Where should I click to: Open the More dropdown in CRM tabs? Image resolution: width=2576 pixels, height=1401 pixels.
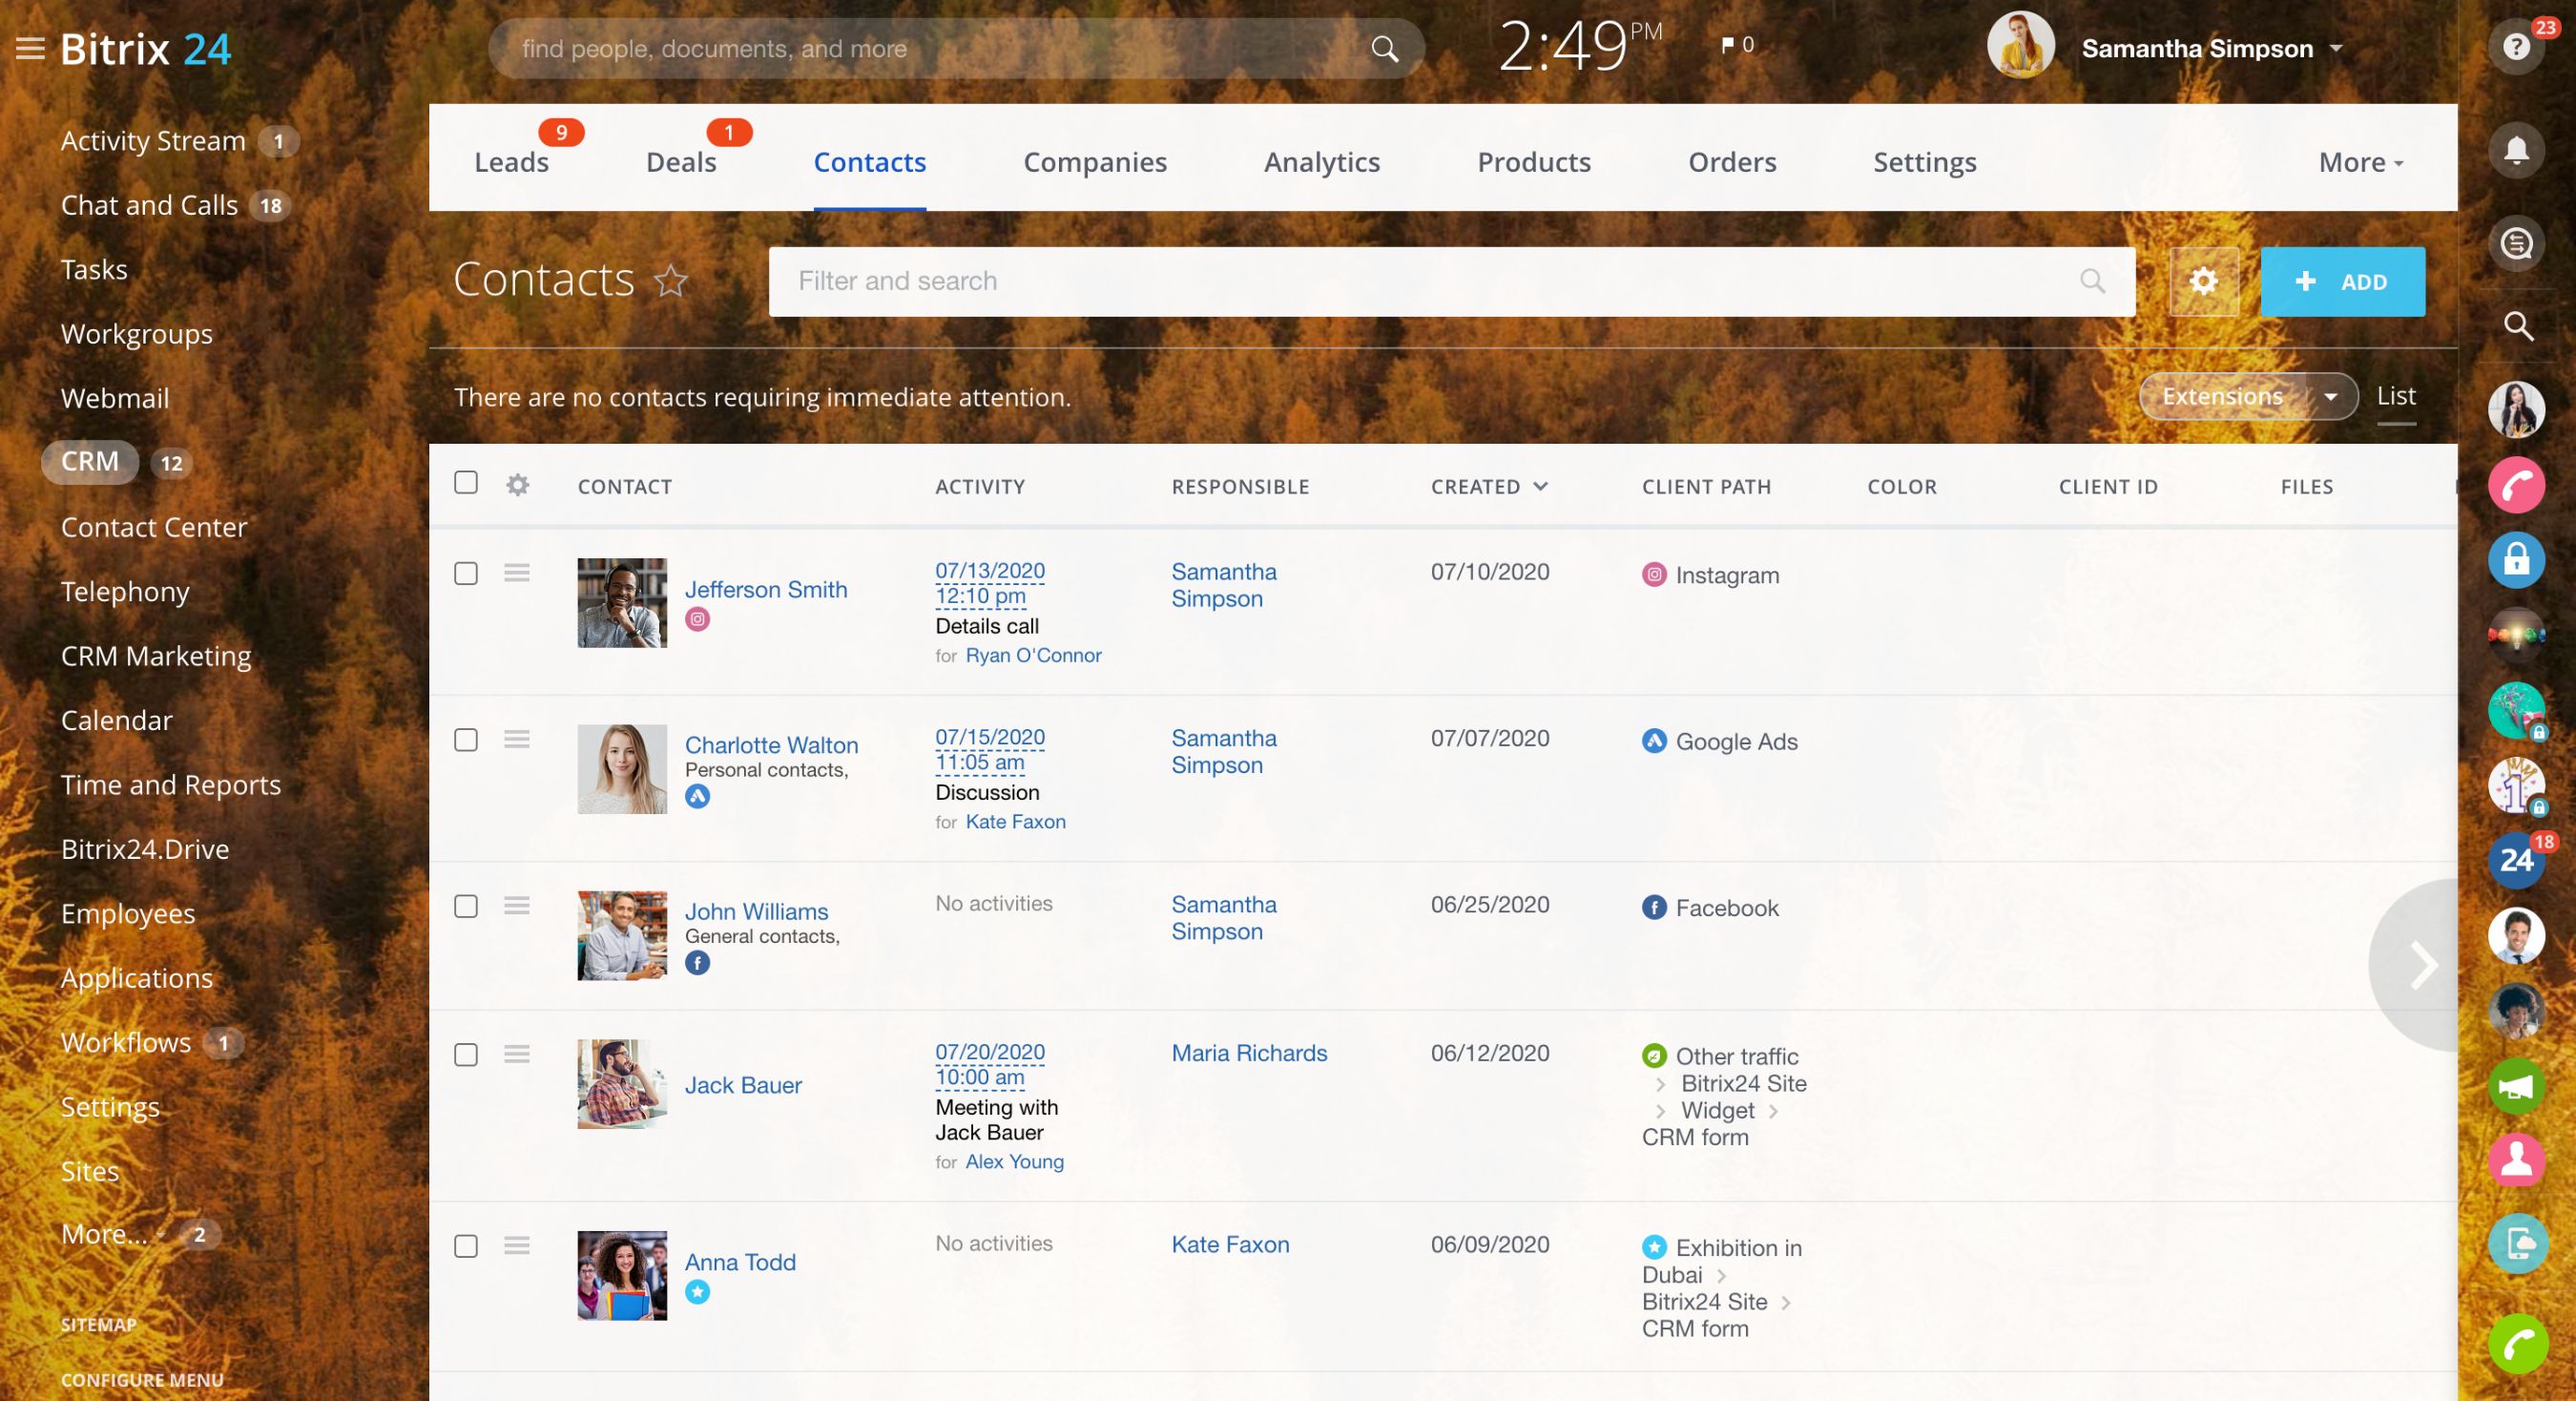[x=2360, y=162]
